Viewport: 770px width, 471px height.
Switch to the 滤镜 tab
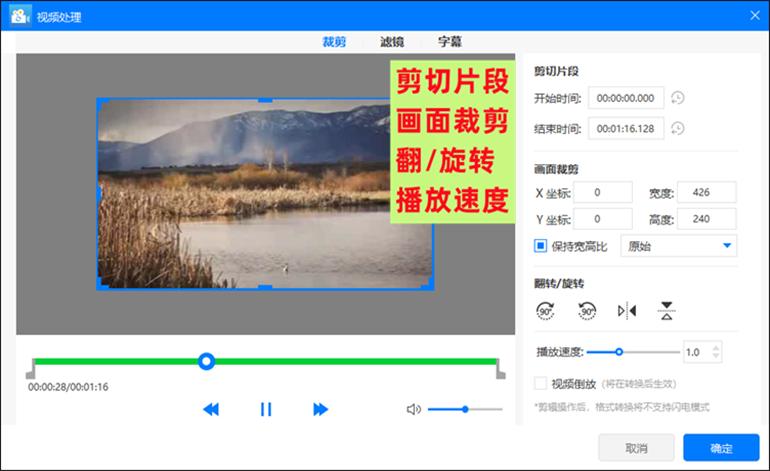[392, 42]
